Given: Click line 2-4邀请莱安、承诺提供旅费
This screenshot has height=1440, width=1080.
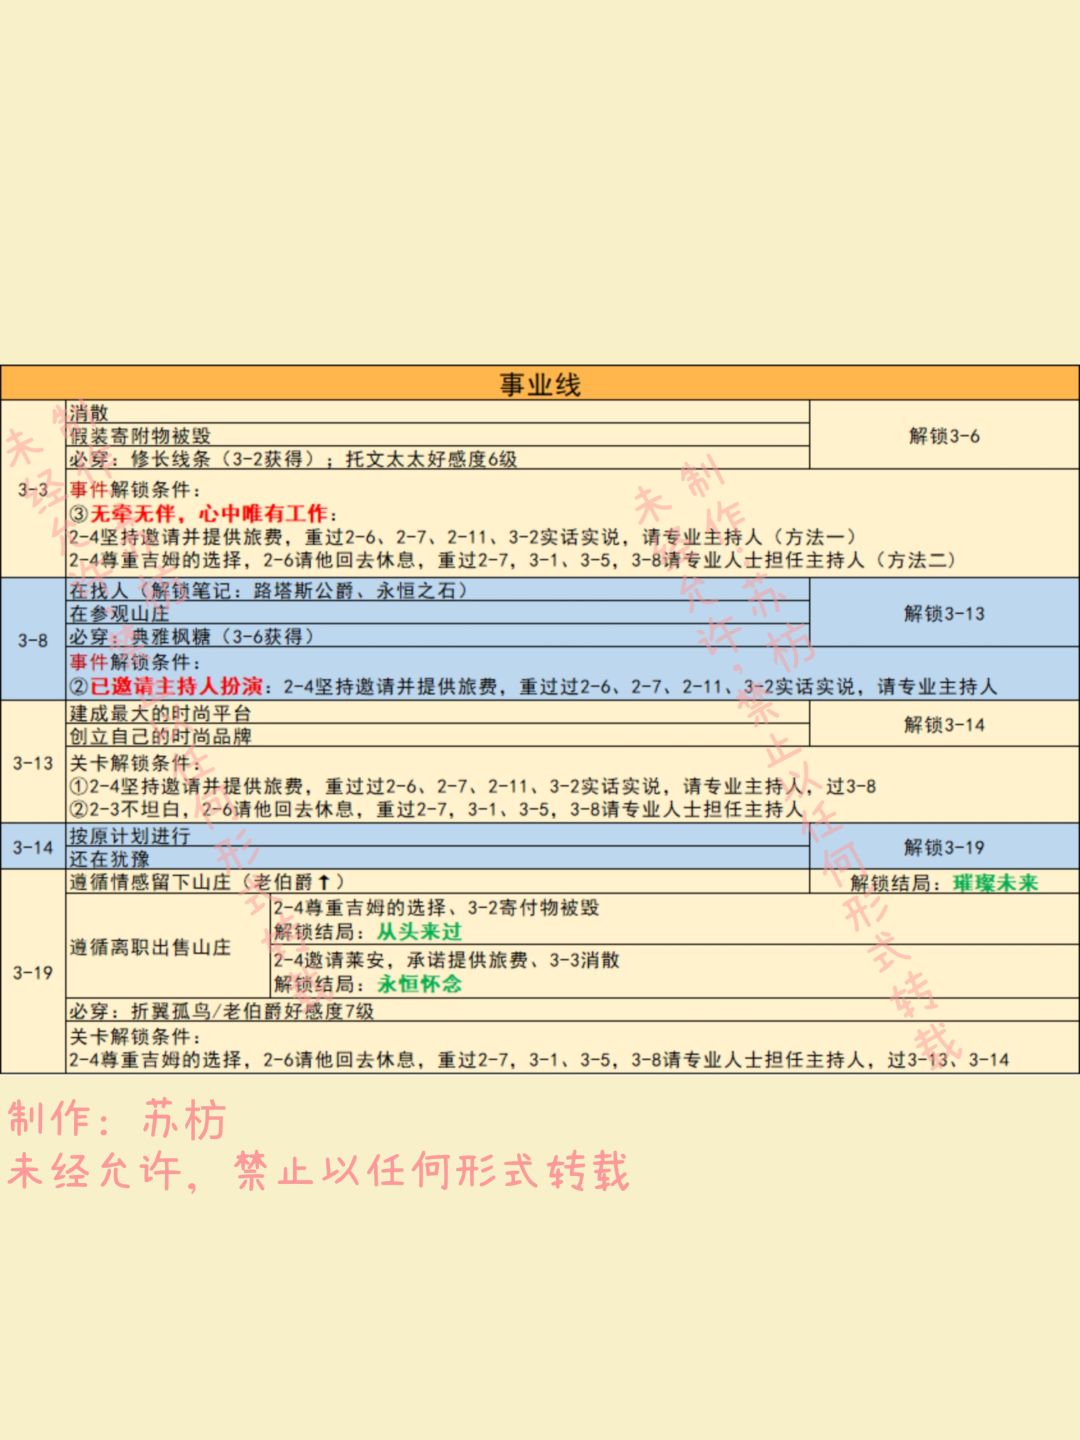Looking at the screenshot, I should [446, 960].
